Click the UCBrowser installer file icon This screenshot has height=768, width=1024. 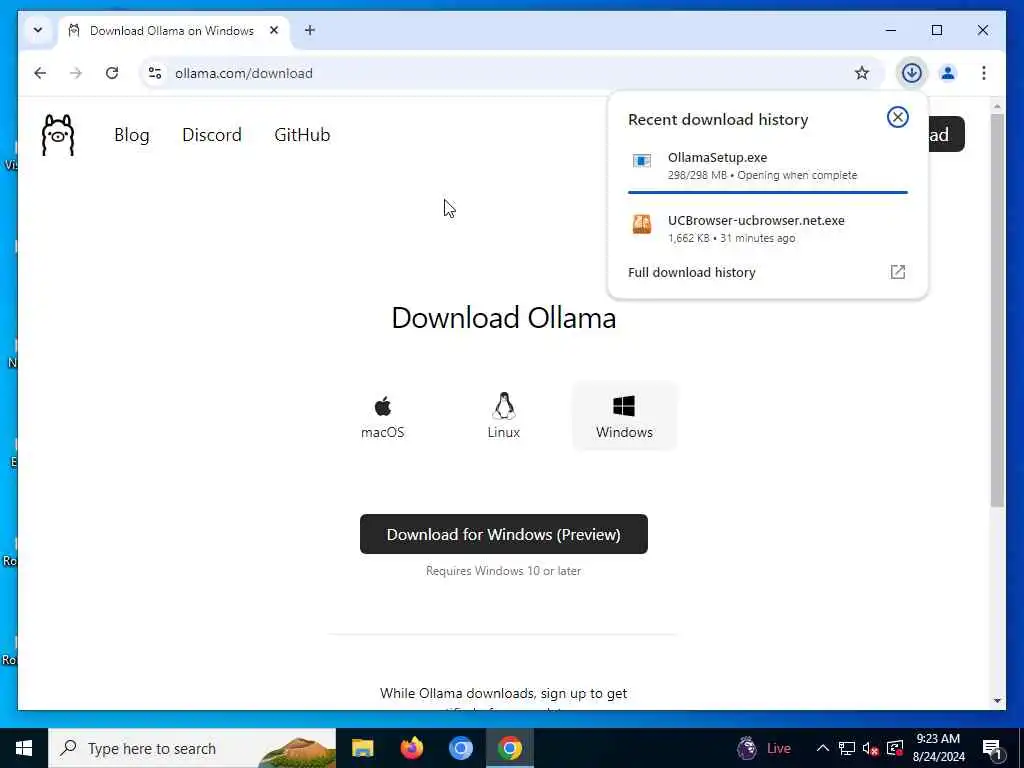[x=642, y=224]
